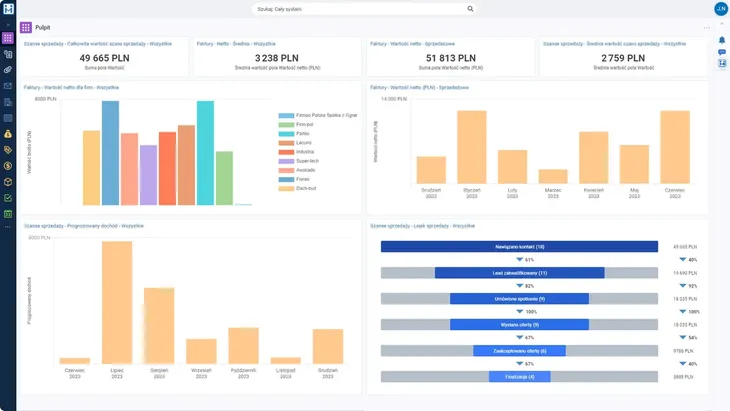Click the 'Szukaj: Cały system' search field
Screen dimensions: 730x411
358,9
